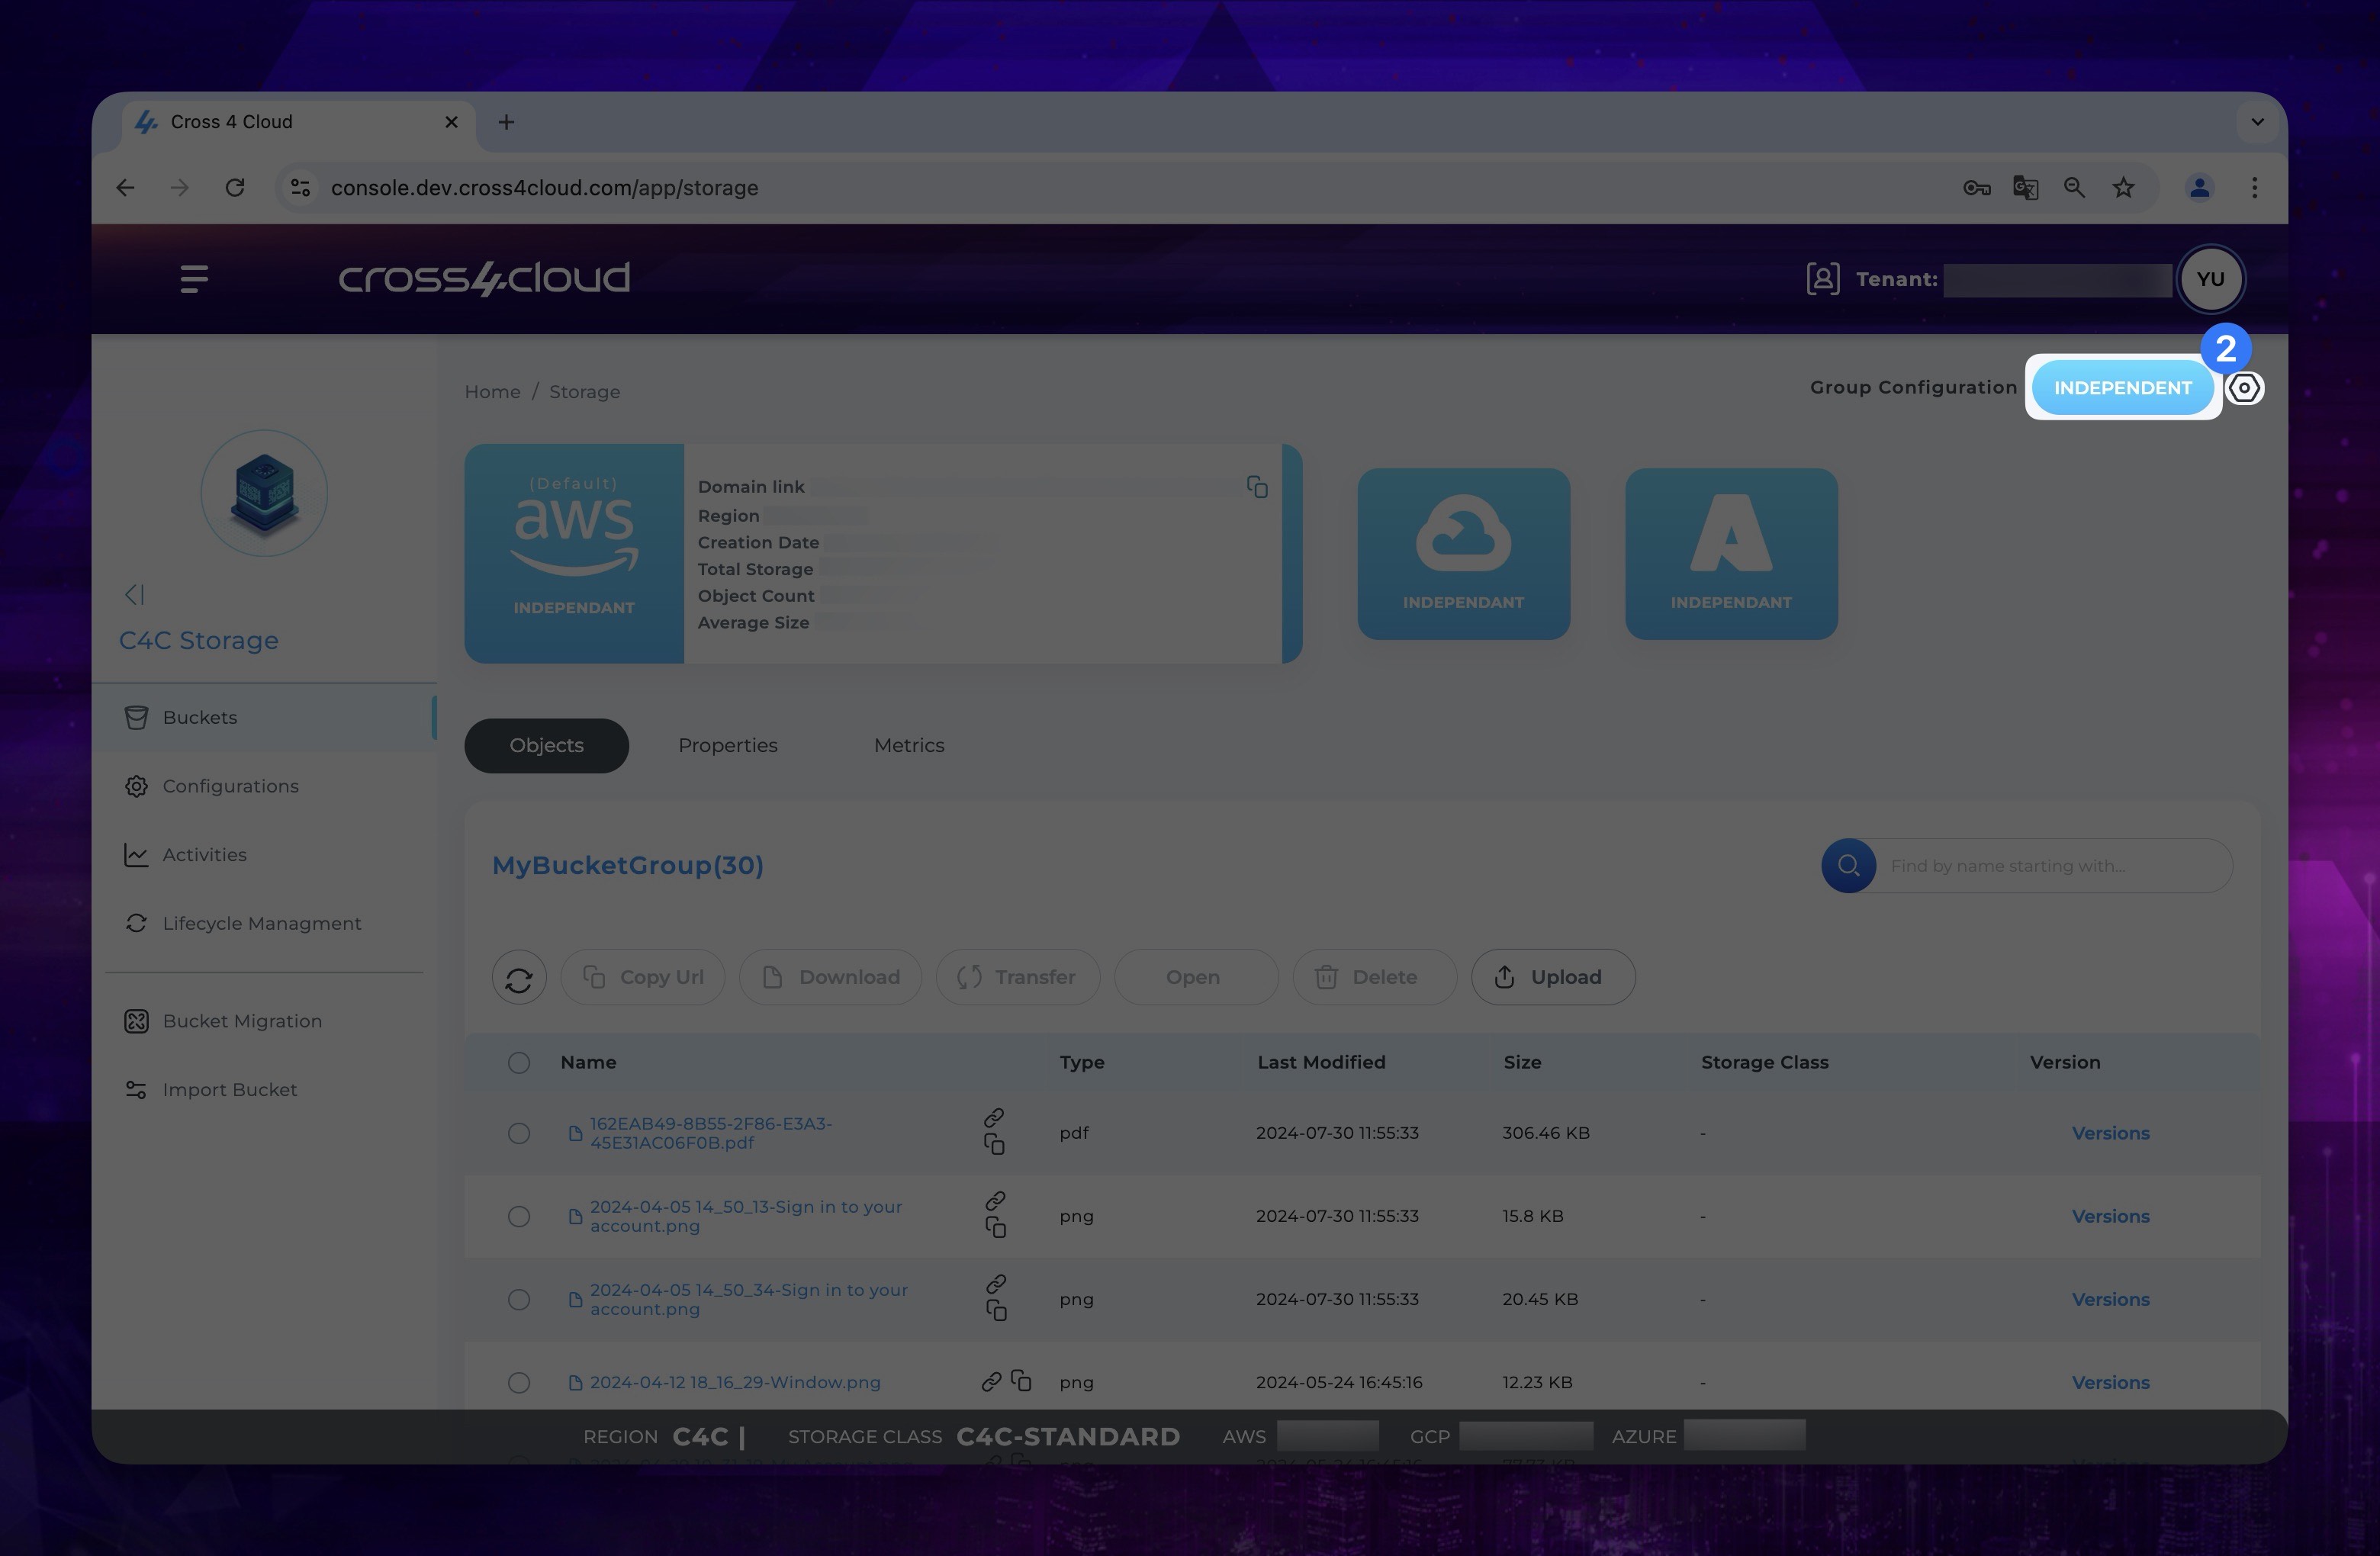Open the YU user avatar menu

click(x=2210, y=279)
